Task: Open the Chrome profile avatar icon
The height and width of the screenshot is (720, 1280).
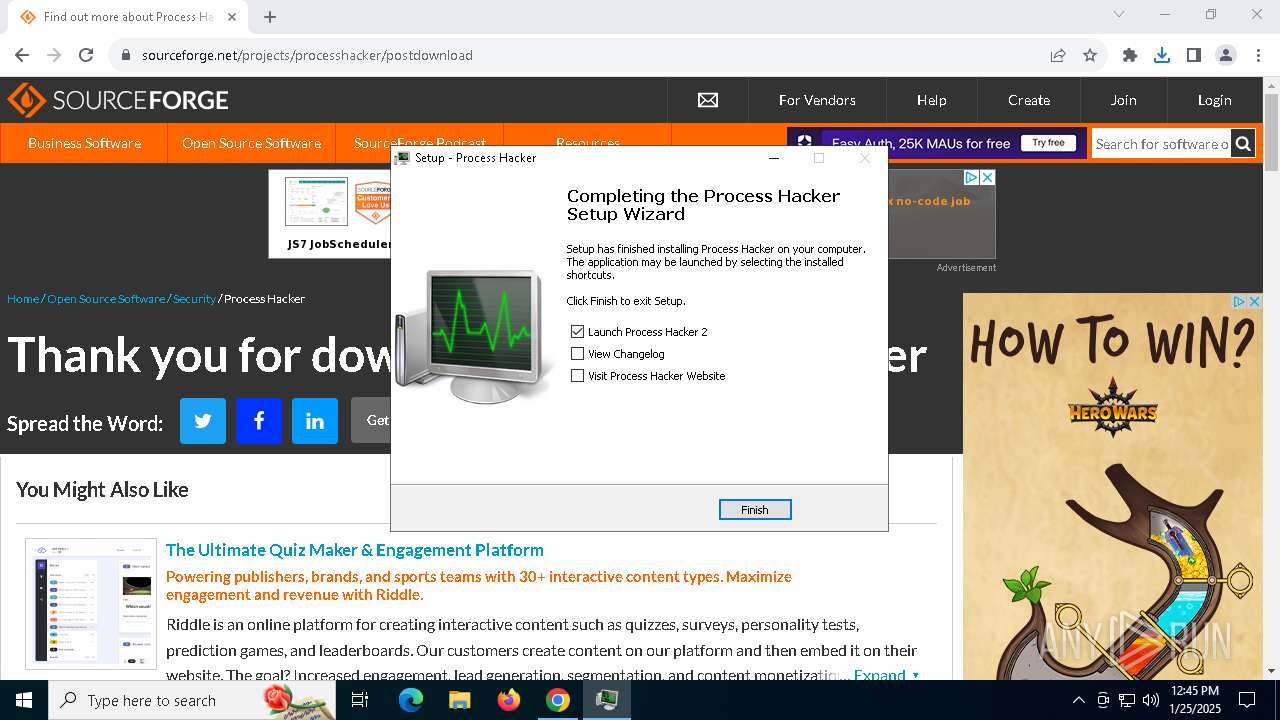Action: tap(1226, 55)
